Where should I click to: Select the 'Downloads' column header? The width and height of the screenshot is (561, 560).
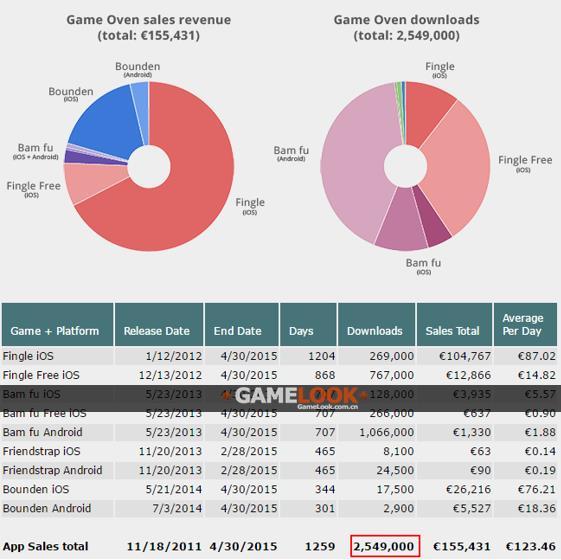tap(376, 325)
